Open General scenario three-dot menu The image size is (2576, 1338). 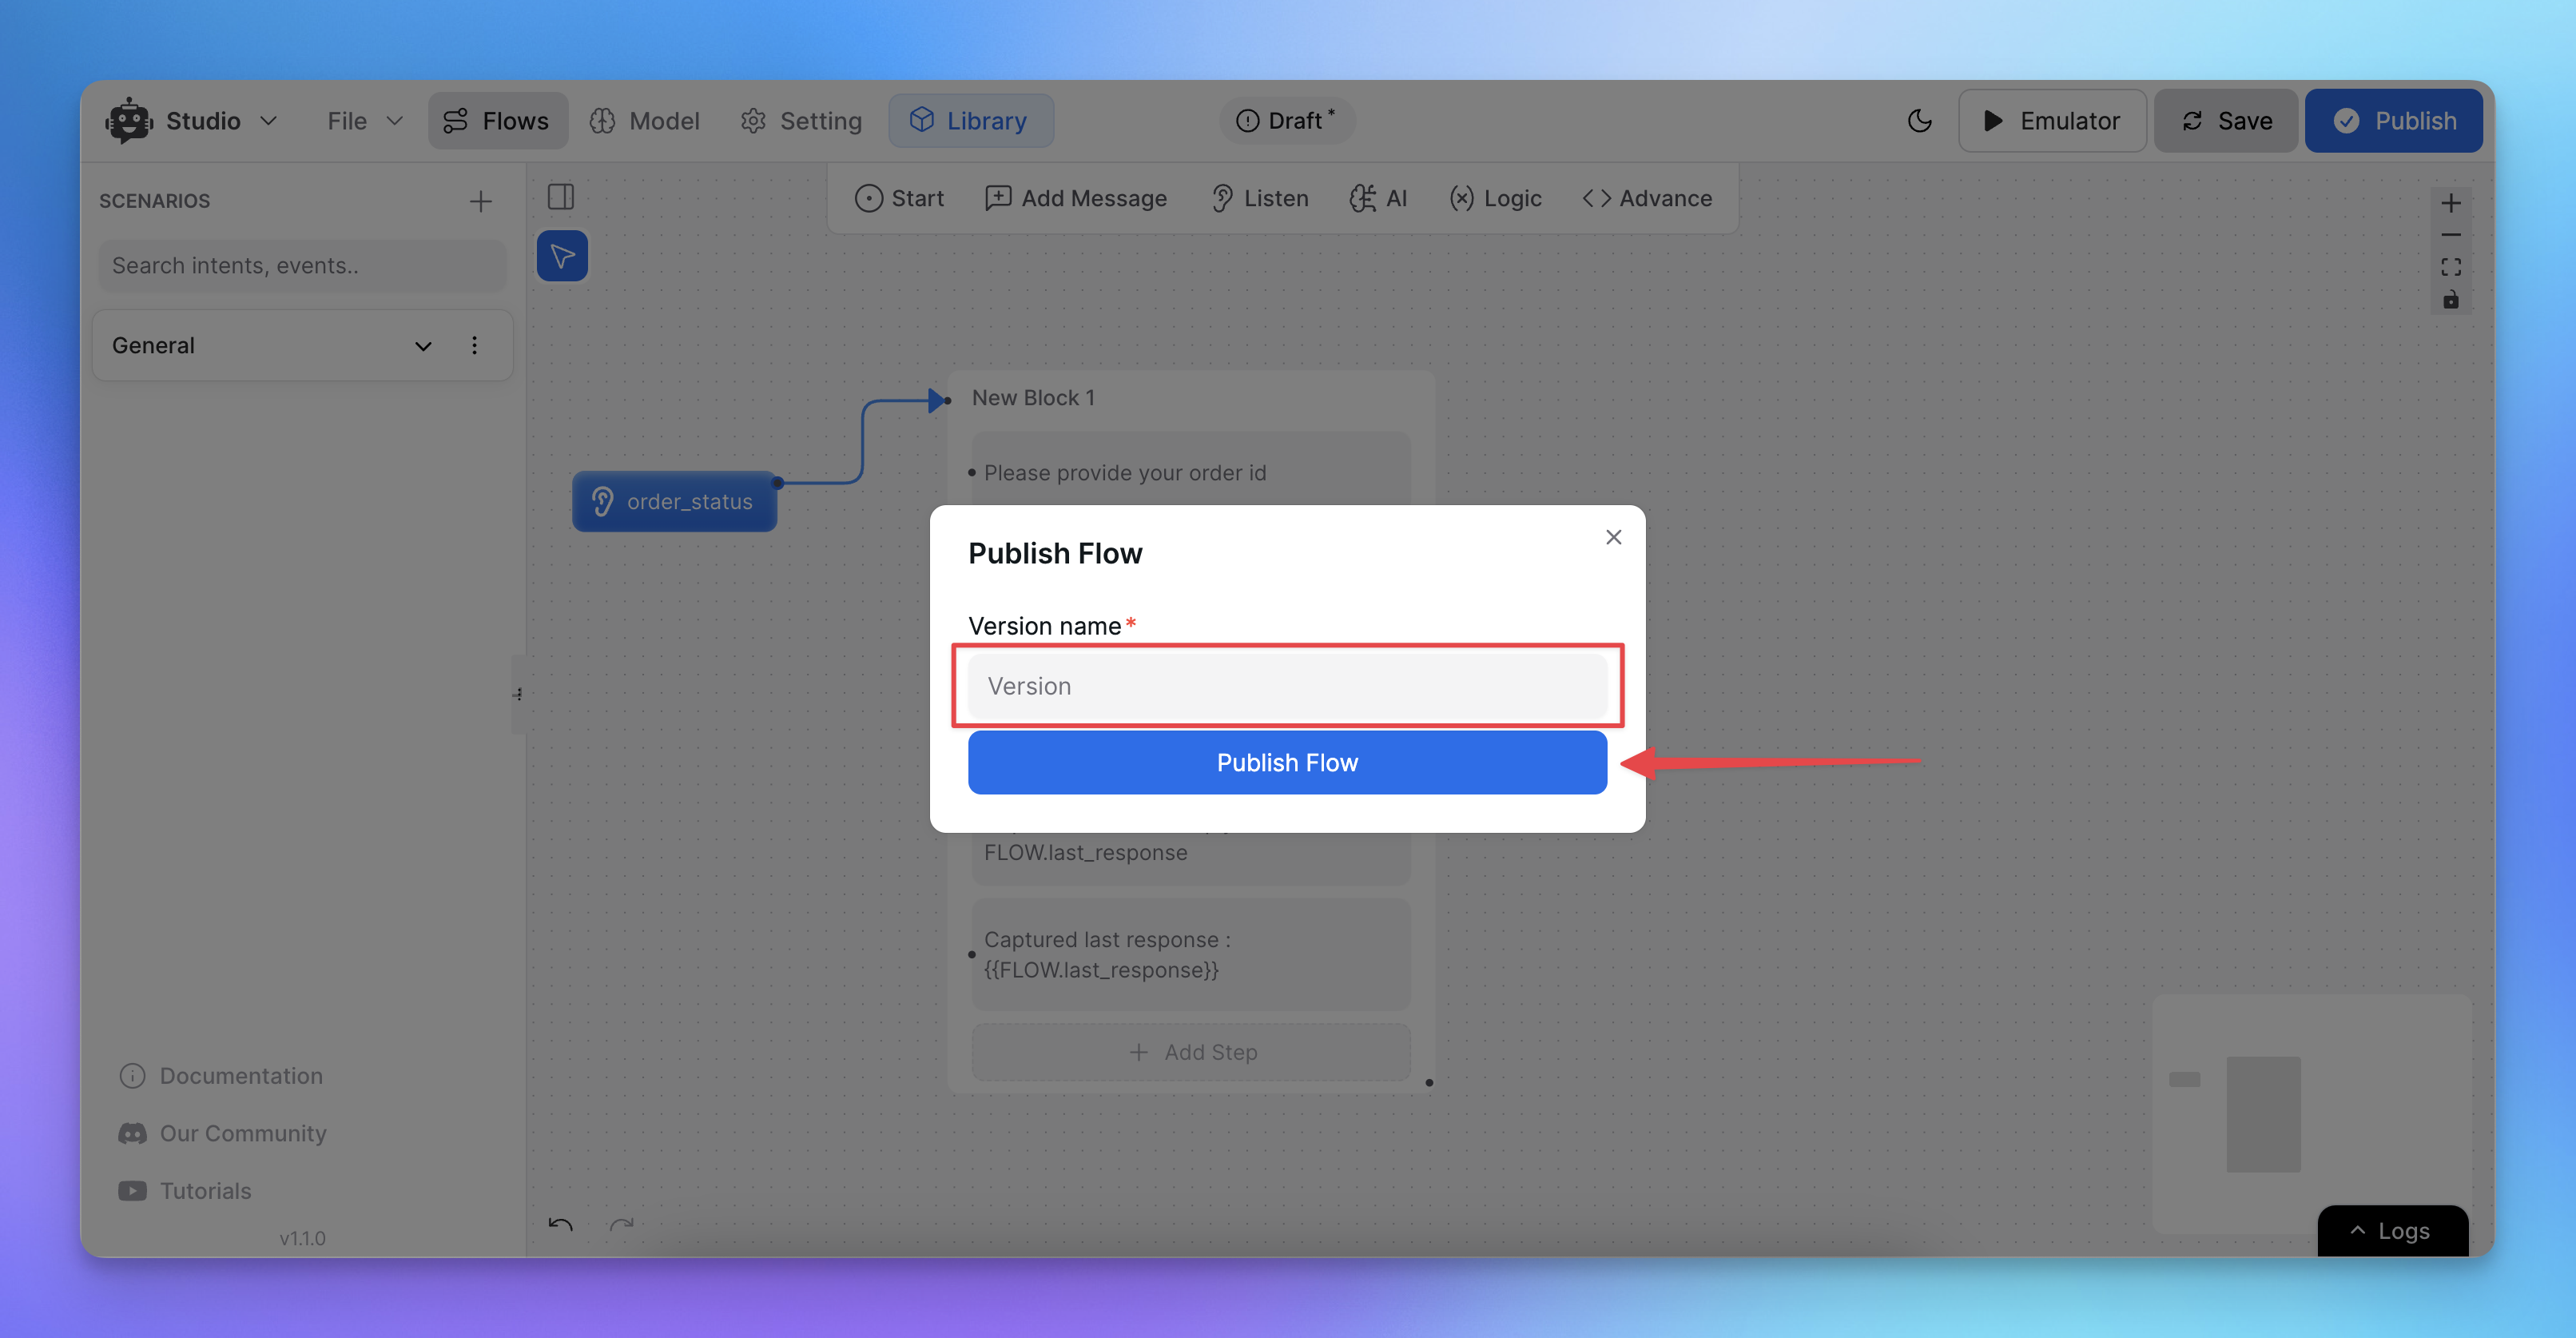(474, 345)
